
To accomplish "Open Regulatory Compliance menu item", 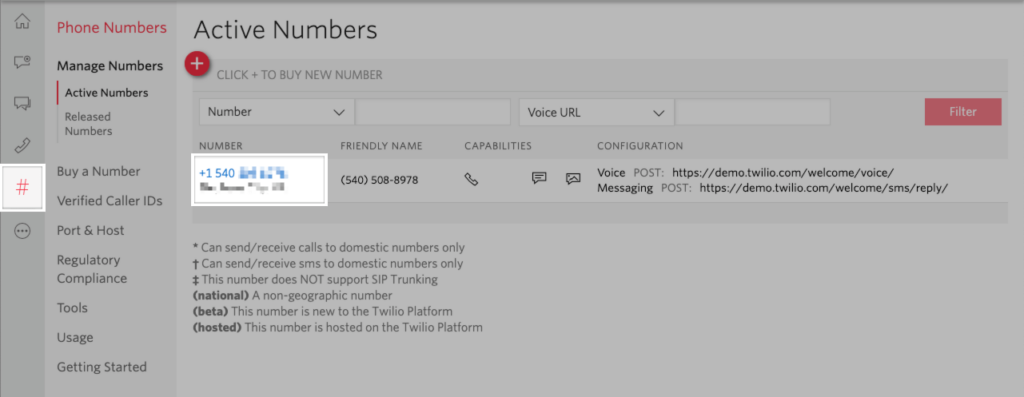I will [x=92, y=269].
